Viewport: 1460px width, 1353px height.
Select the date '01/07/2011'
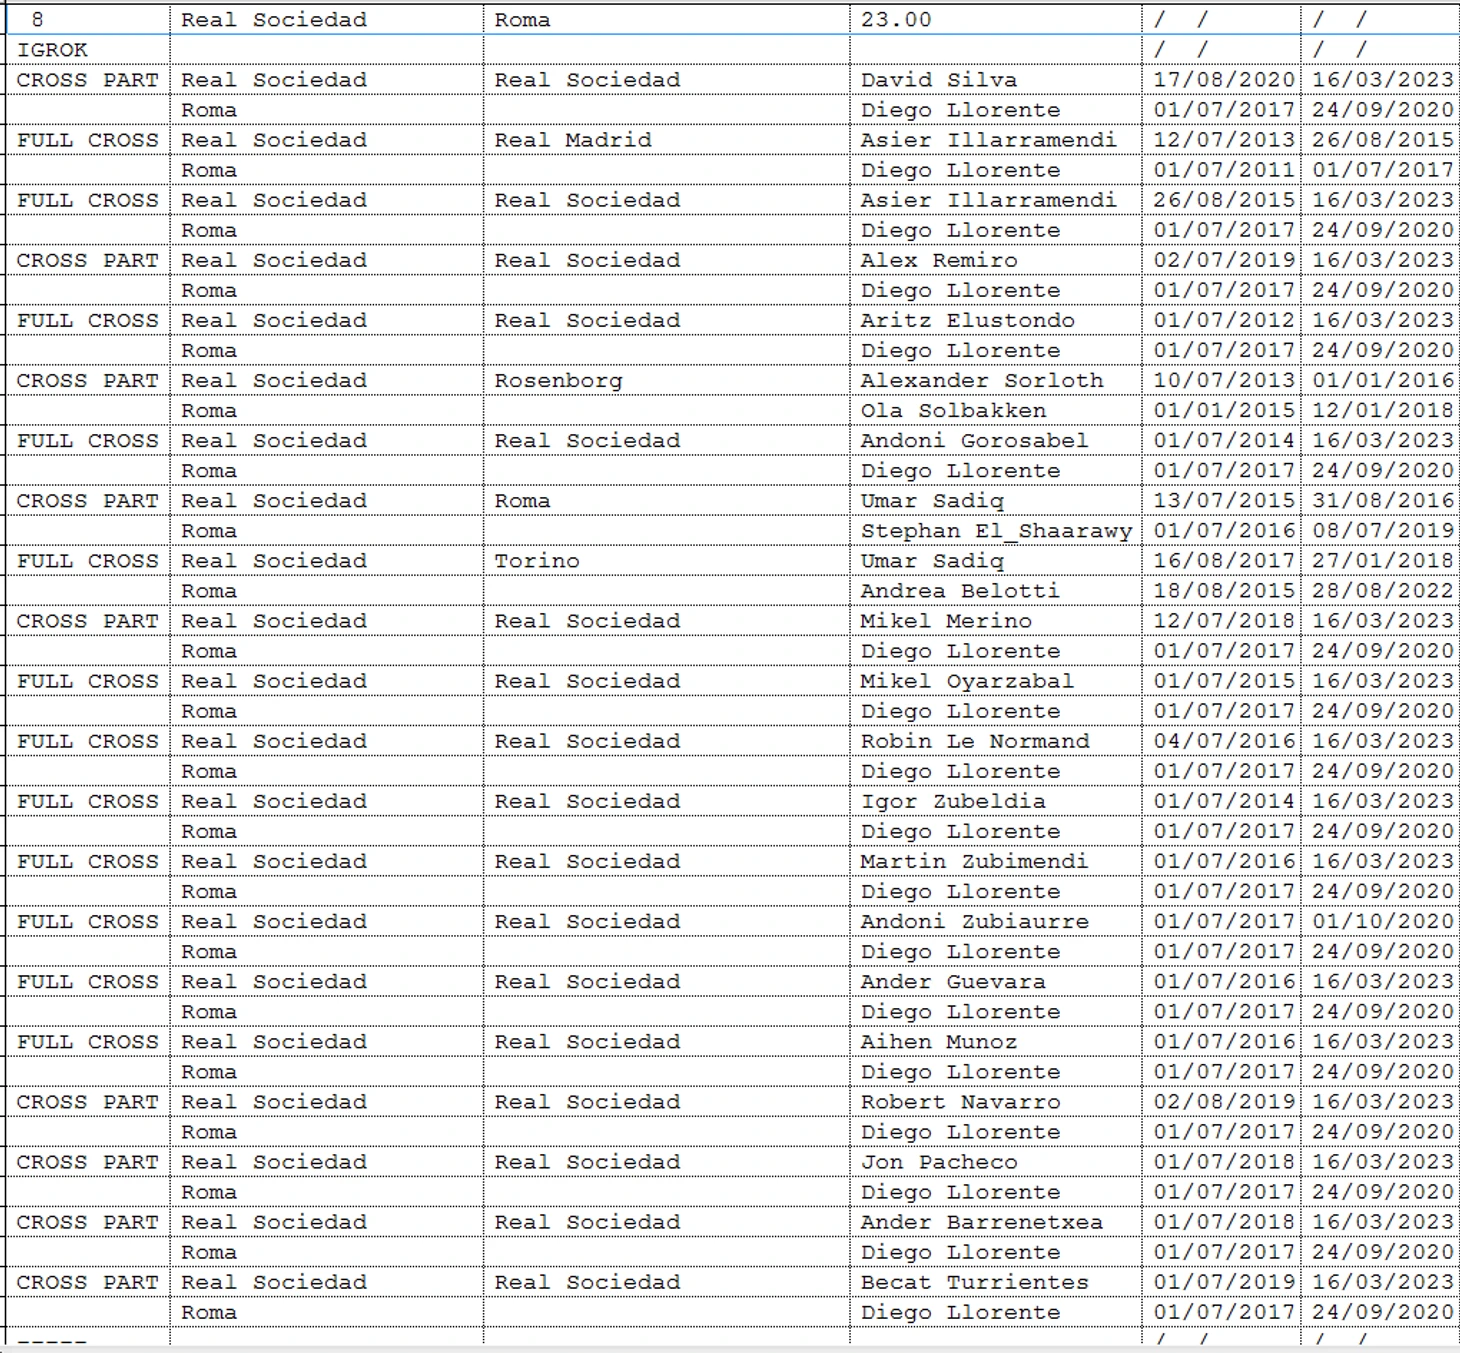(1224, 169)
